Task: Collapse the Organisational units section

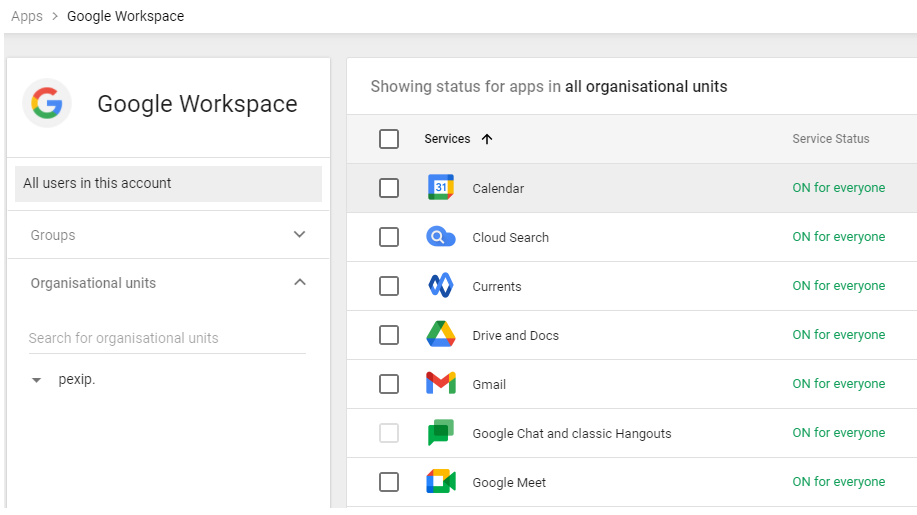Action: [299, 283]
